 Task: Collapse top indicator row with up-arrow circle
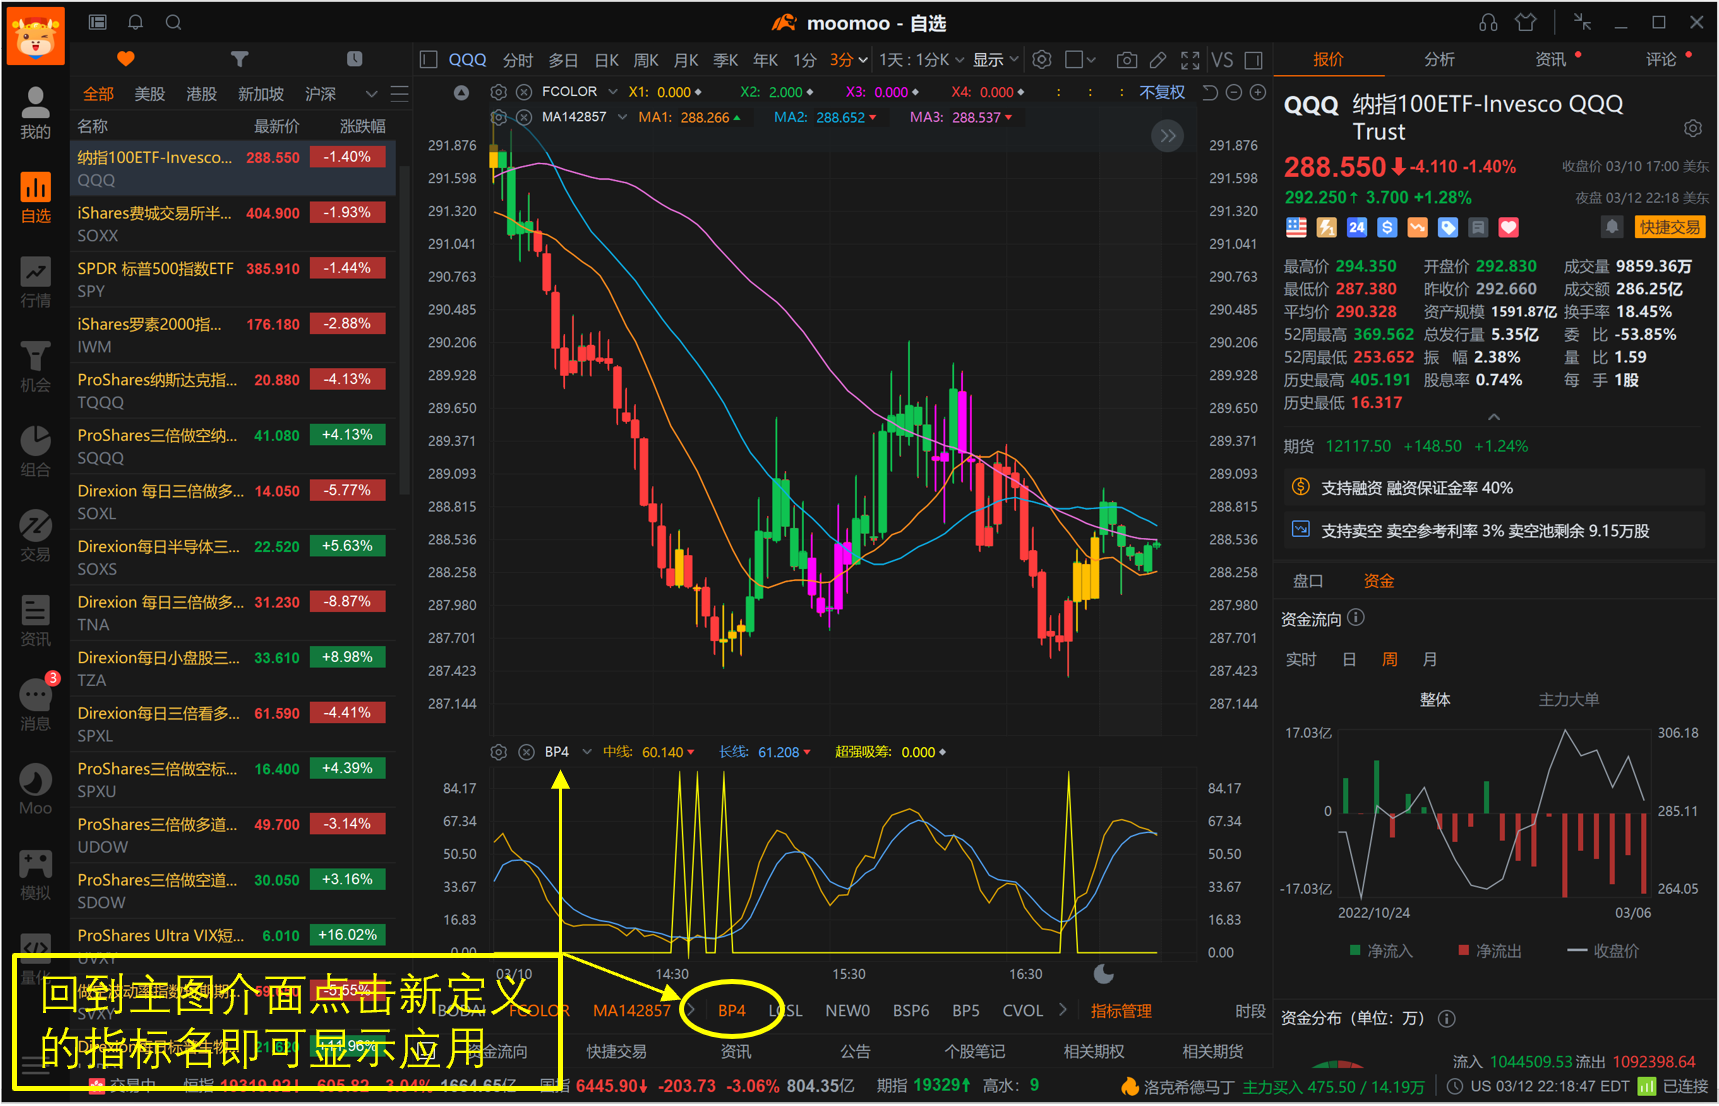tap(461, 93)
